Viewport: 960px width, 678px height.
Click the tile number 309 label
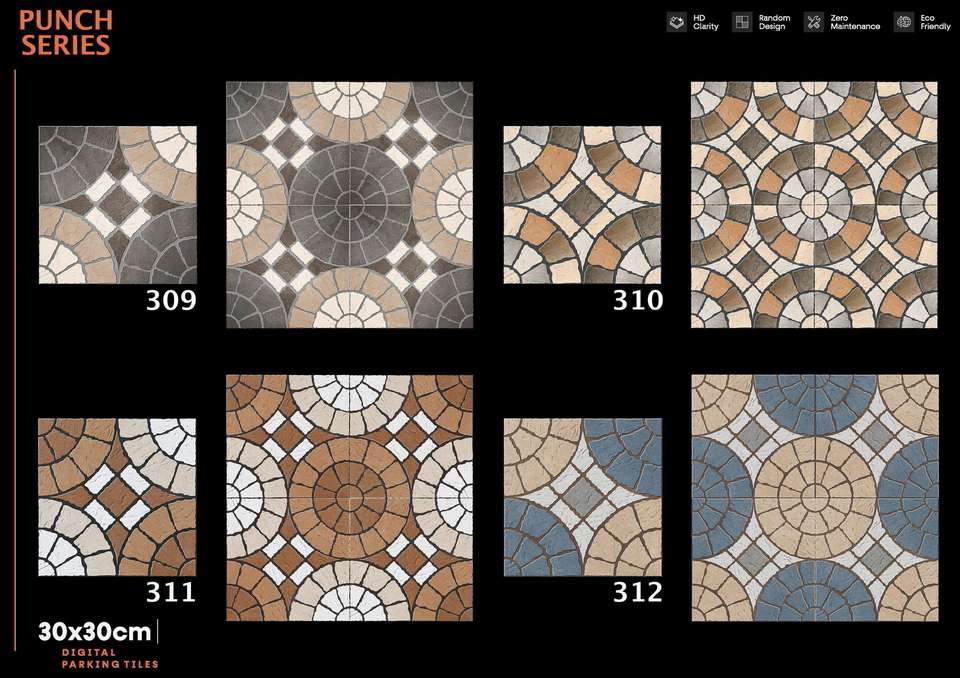click(171, 300)
